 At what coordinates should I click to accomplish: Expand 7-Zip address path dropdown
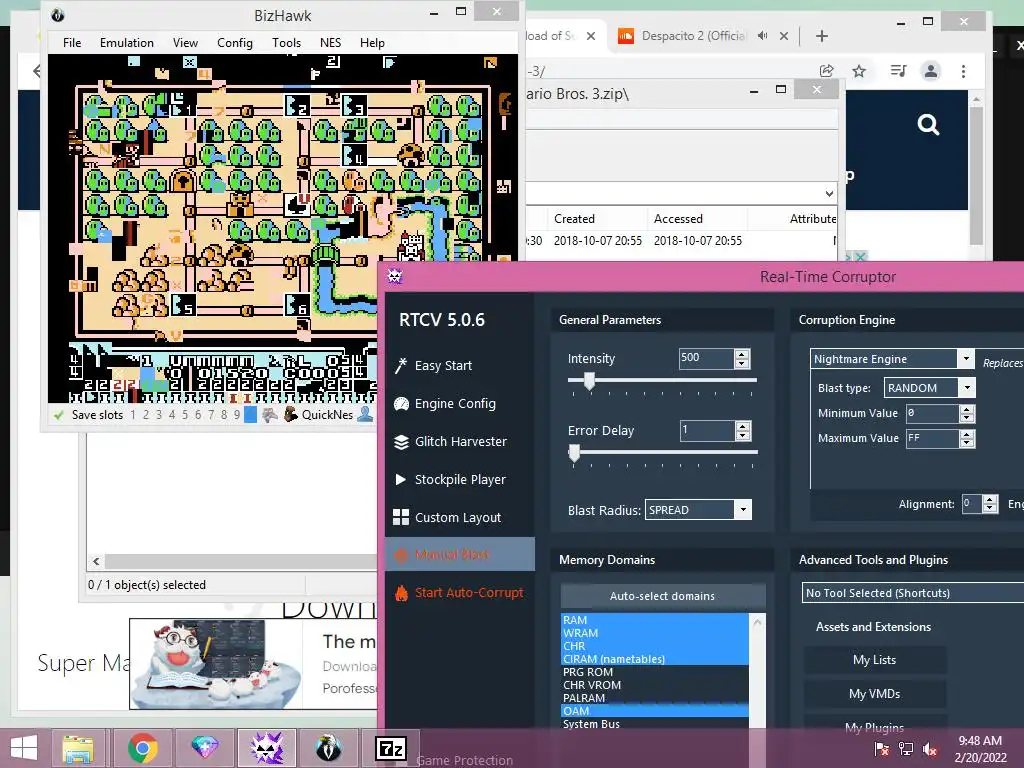tap(829, 193)
